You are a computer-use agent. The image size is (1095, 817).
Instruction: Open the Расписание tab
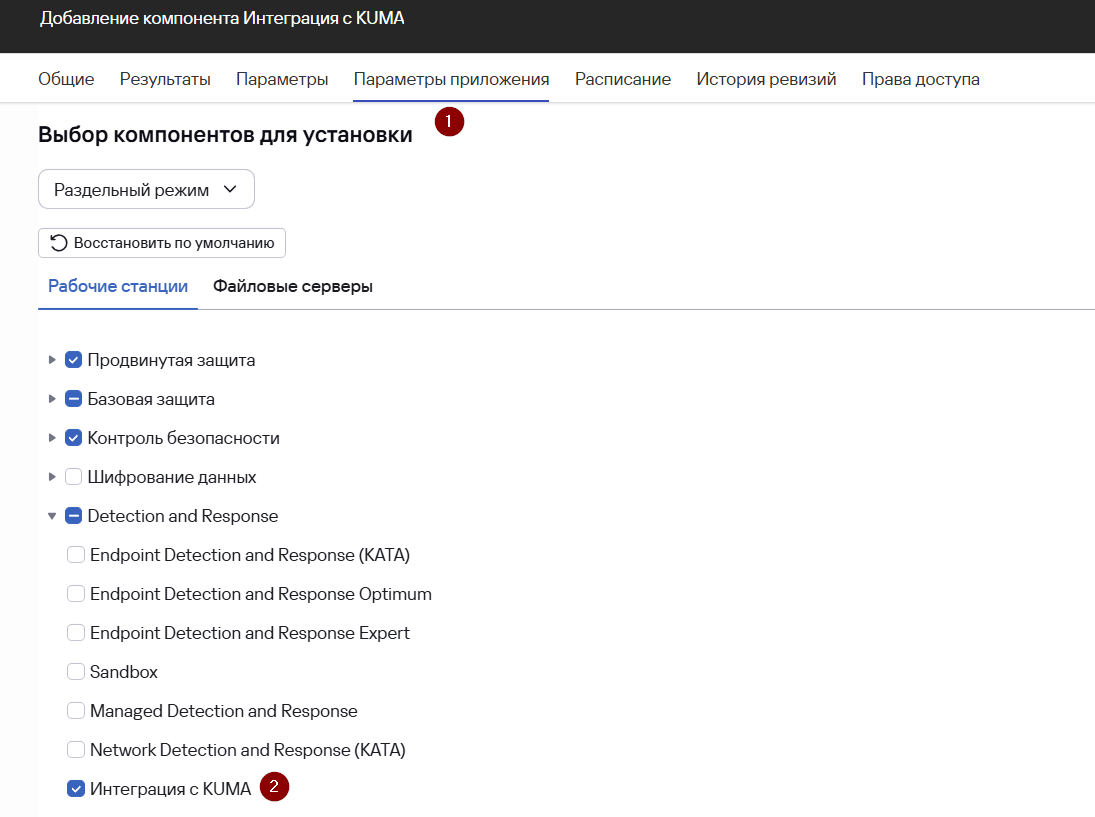(622, 79)
